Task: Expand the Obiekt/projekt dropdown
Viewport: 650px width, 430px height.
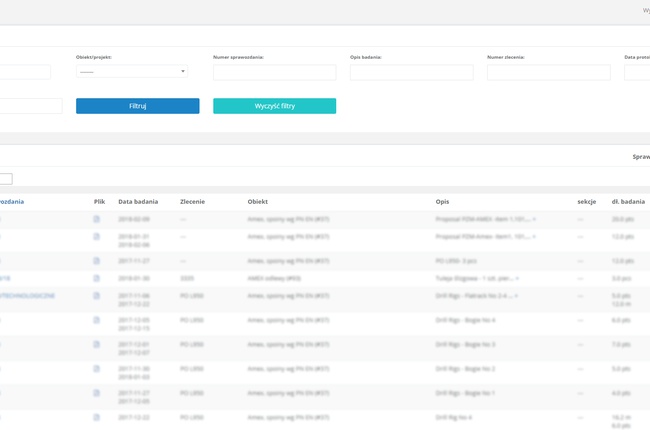Action: 132,72
